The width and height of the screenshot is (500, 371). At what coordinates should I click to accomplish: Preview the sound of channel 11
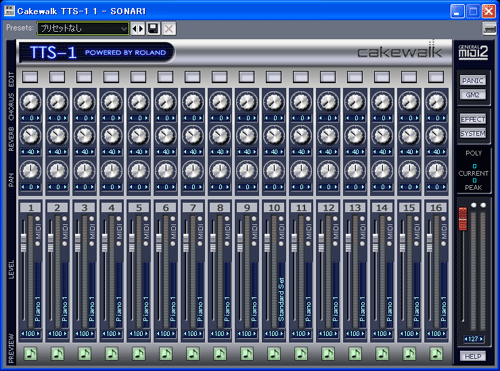[x=301, y=354]
